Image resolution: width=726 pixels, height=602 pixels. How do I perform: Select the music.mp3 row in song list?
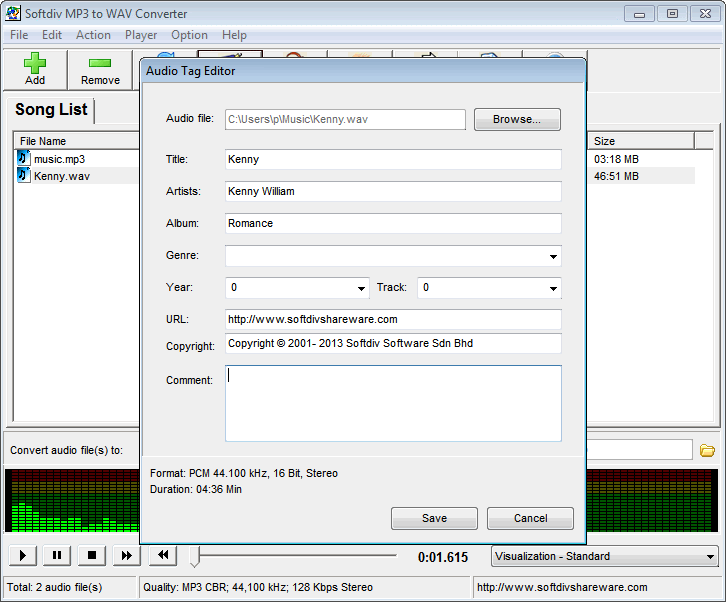(x=77, y=159)
